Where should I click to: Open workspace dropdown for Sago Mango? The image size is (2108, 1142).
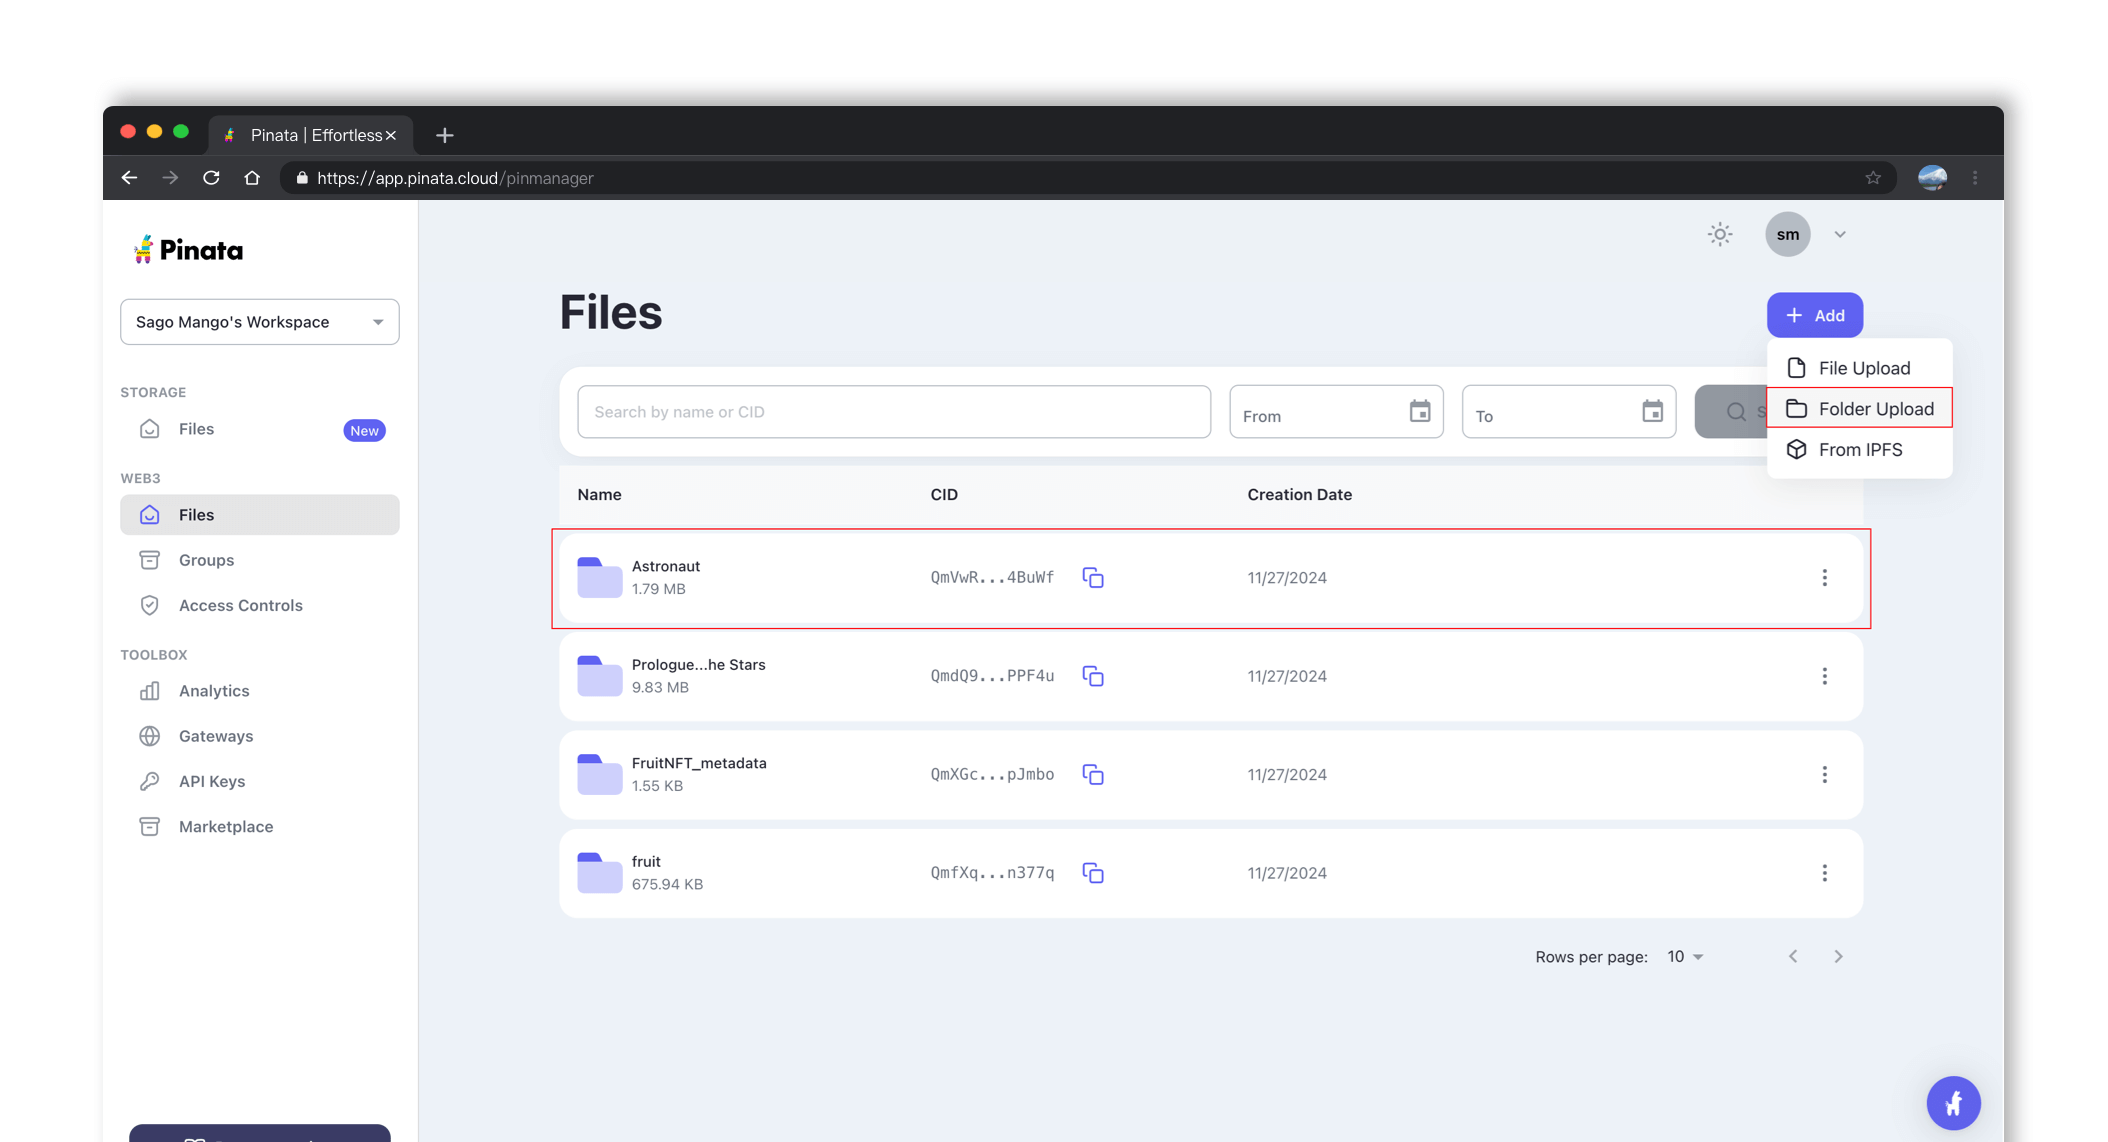(257, 321)
